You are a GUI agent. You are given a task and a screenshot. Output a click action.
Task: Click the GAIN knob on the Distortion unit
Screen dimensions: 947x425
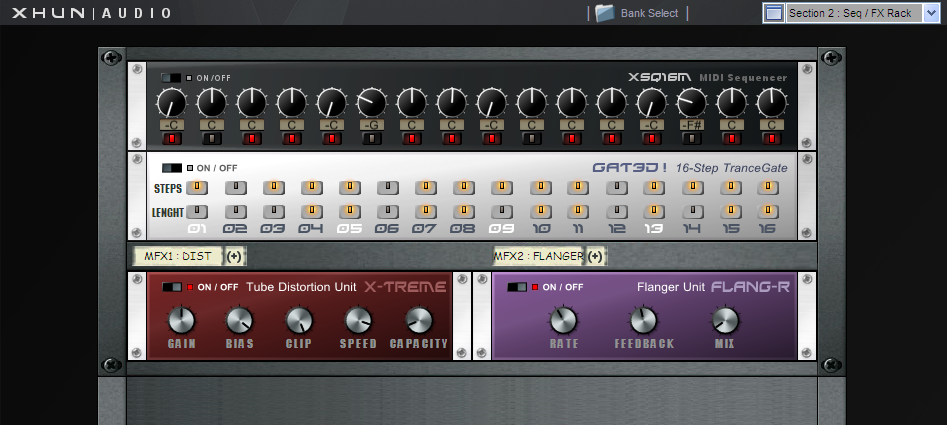click(181, 321)
